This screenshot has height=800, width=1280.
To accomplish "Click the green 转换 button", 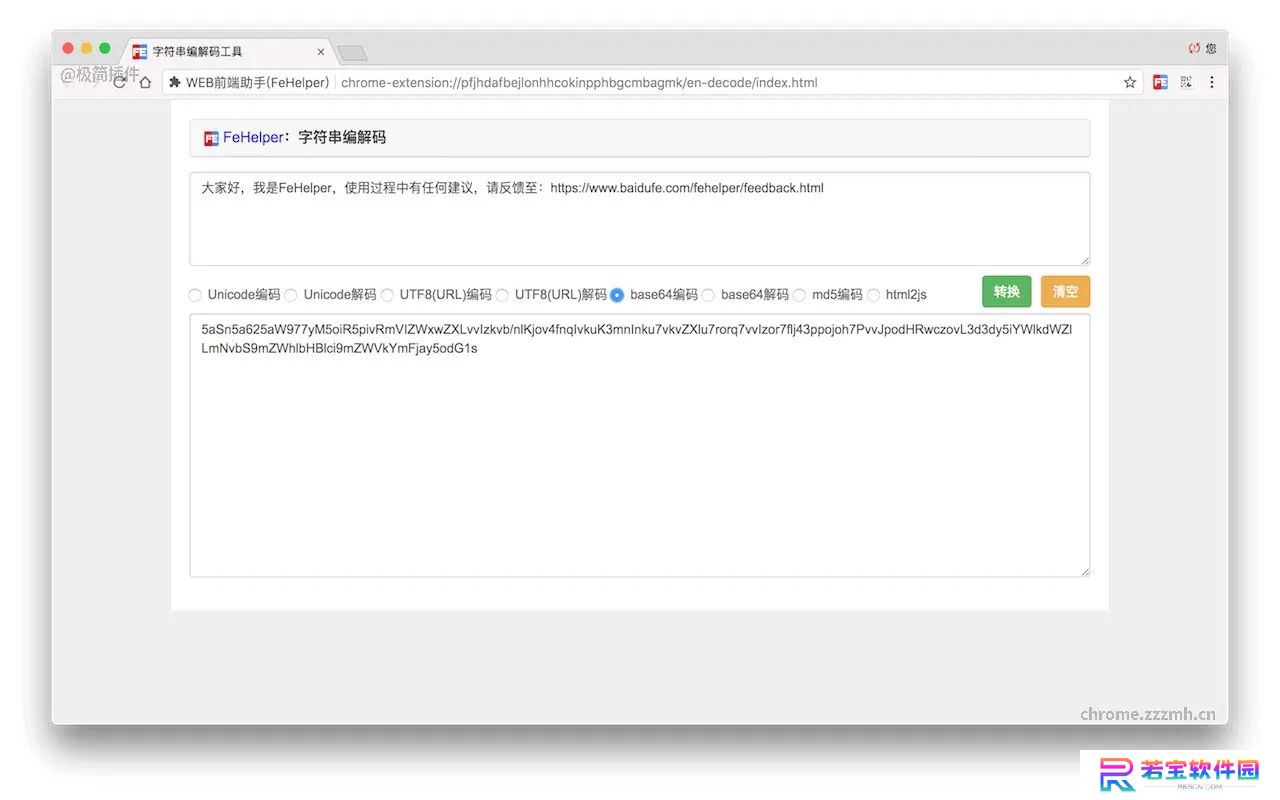I will tap(1006, 291).
